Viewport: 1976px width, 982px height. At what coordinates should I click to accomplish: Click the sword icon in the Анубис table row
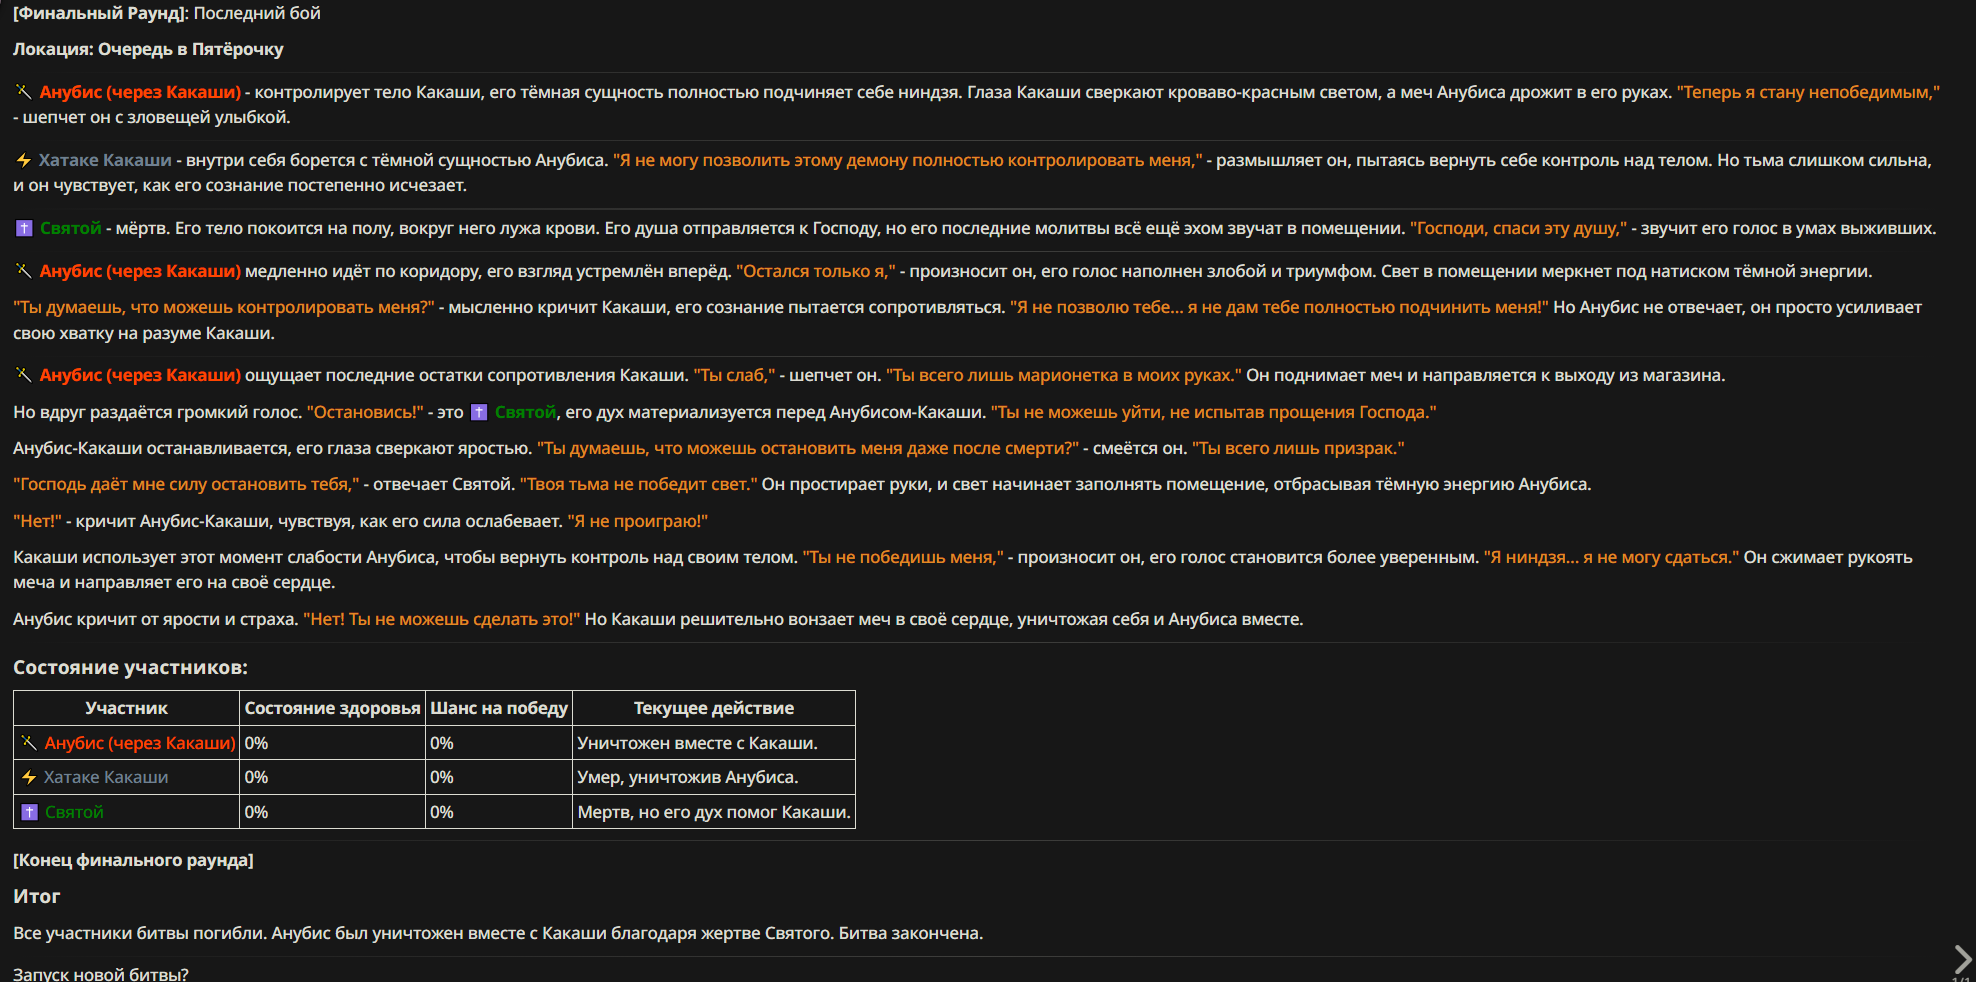(x=29, y=742)
